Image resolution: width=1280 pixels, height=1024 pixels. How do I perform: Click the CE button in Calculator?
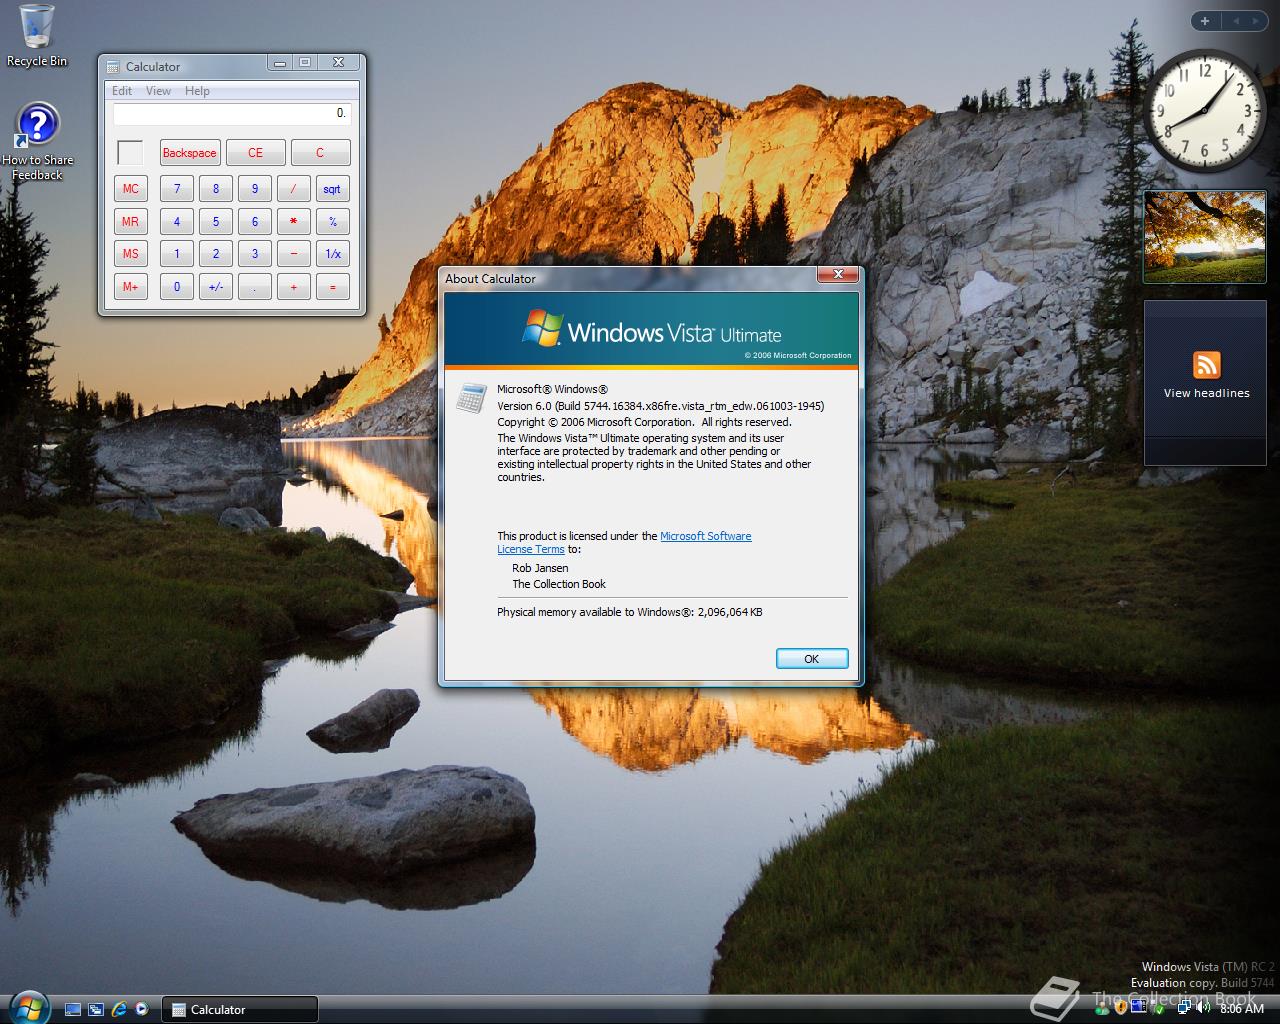coord(255,153)
